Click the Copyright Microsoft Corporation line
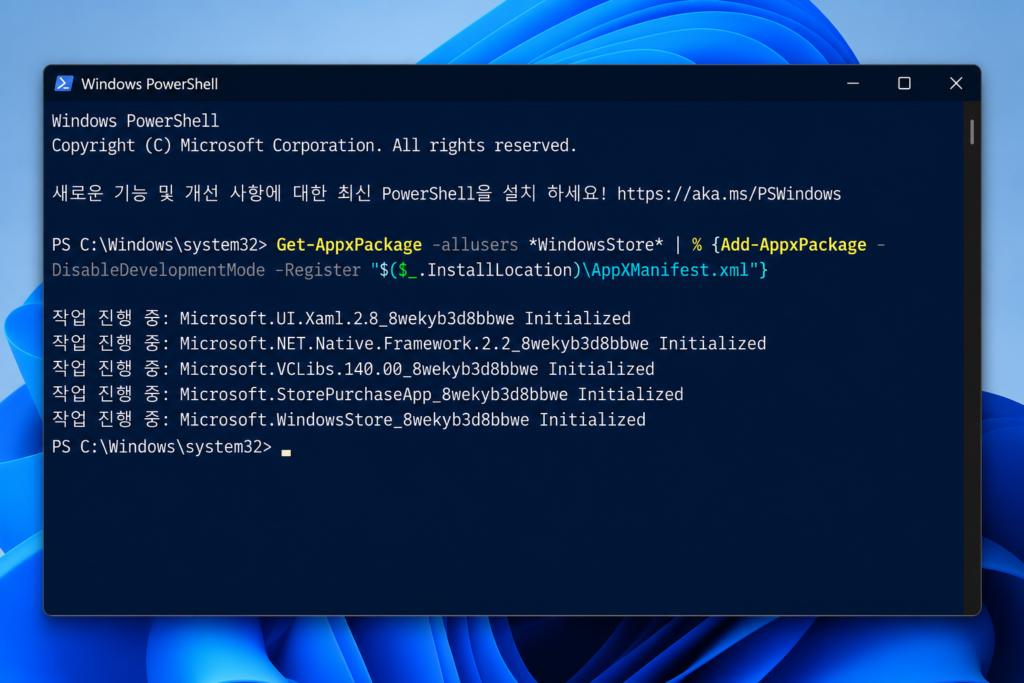Image resolution: width=1024 pixels, height=683 pixels. (x=314, y=145)
